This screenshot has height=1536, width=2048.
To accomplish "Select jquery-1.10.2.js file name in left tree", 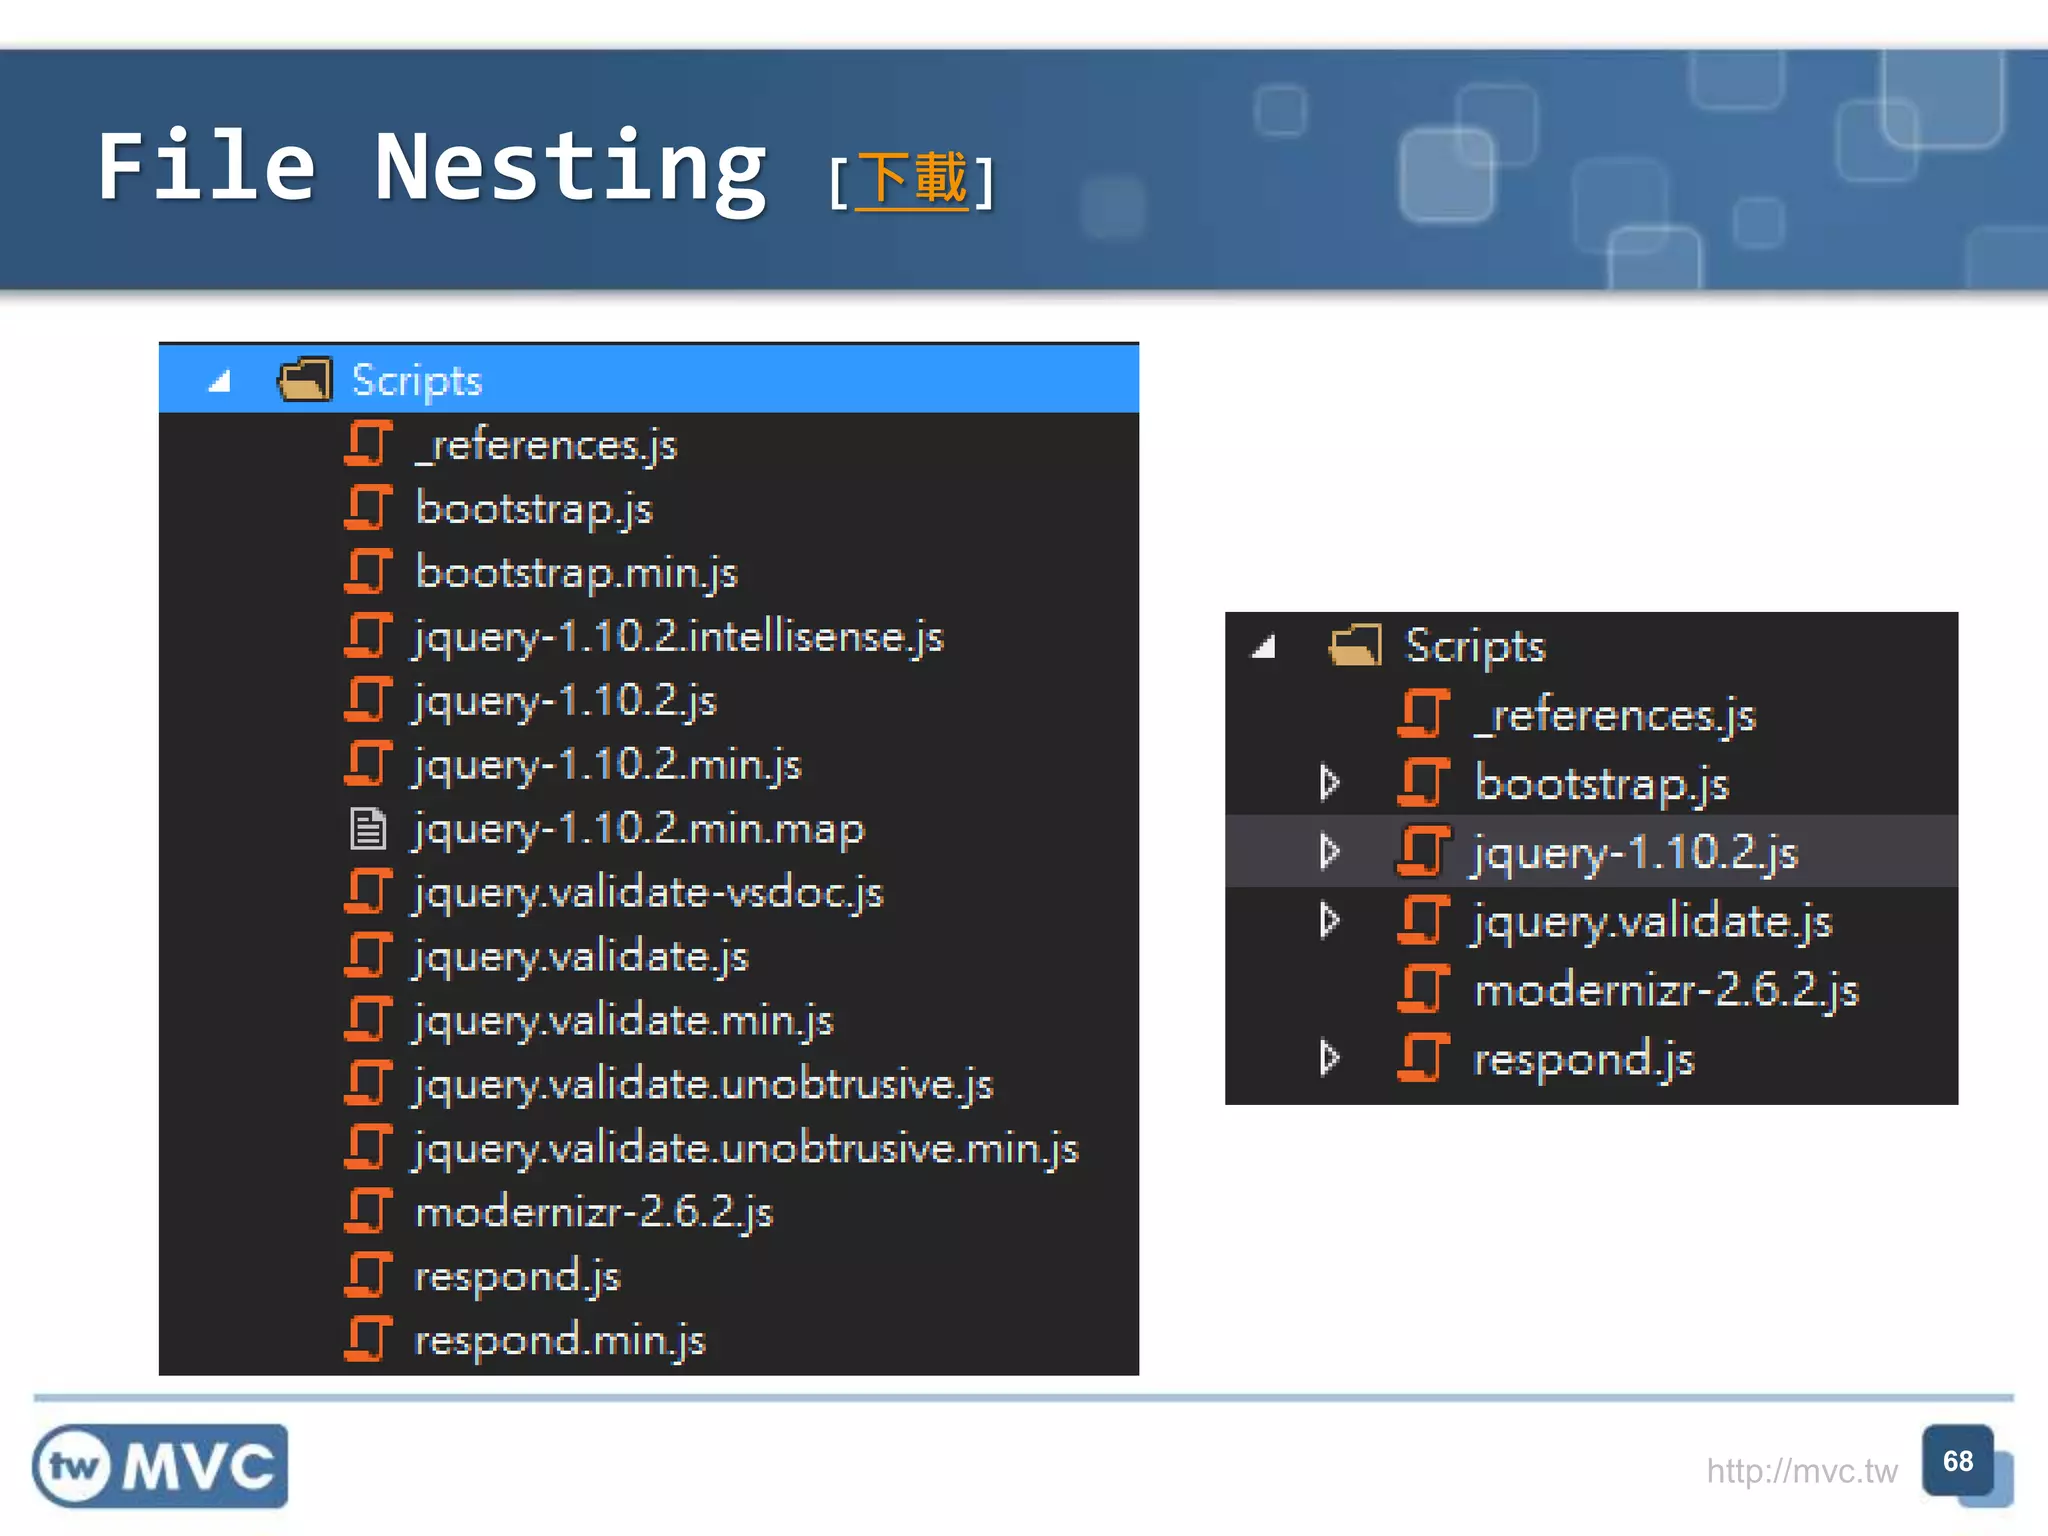I will pos(565,702).
